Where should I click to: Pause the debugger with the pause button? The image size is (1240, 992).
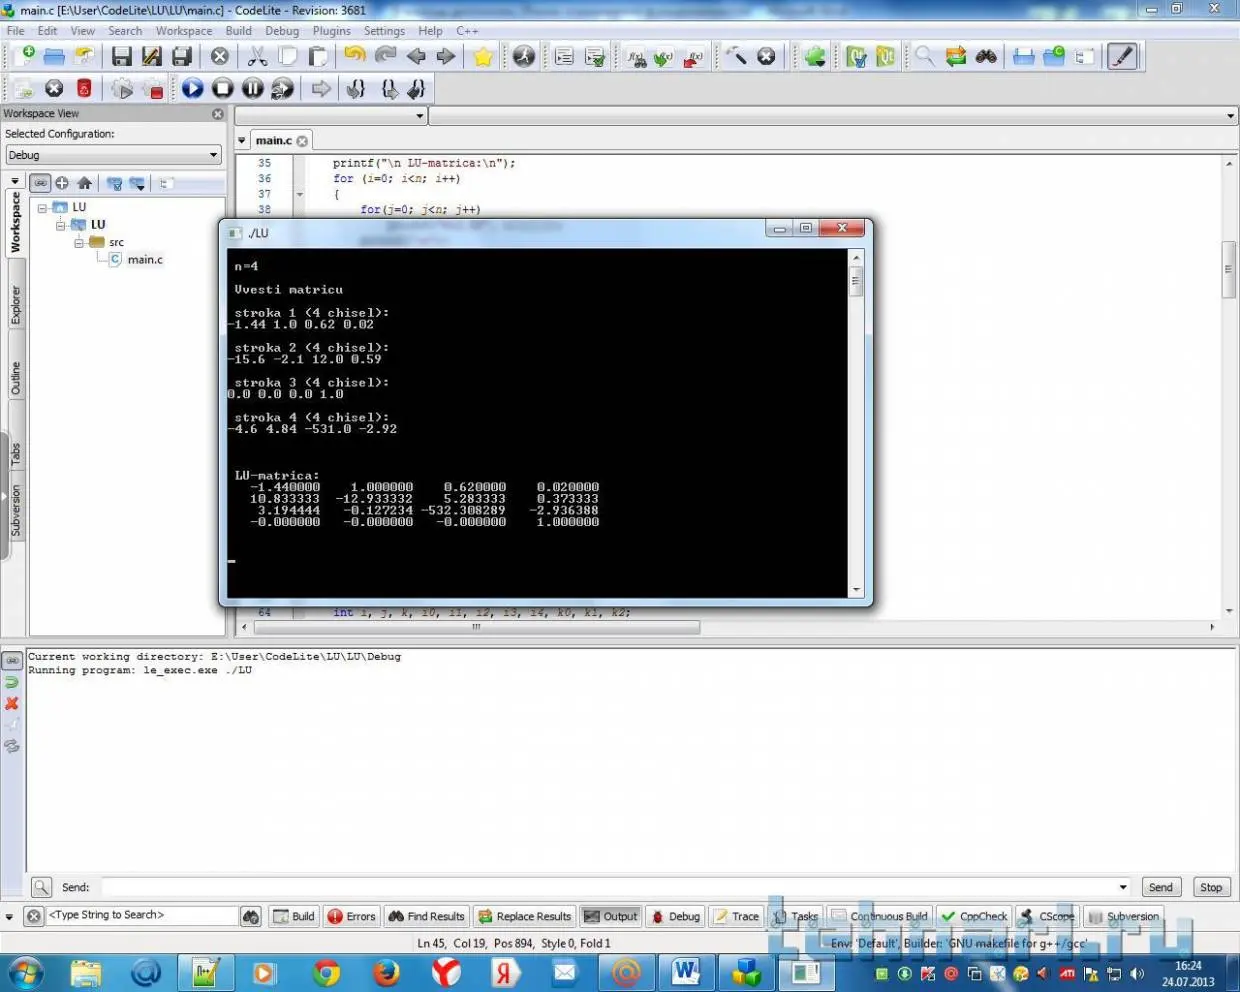[x=252, y=89]
